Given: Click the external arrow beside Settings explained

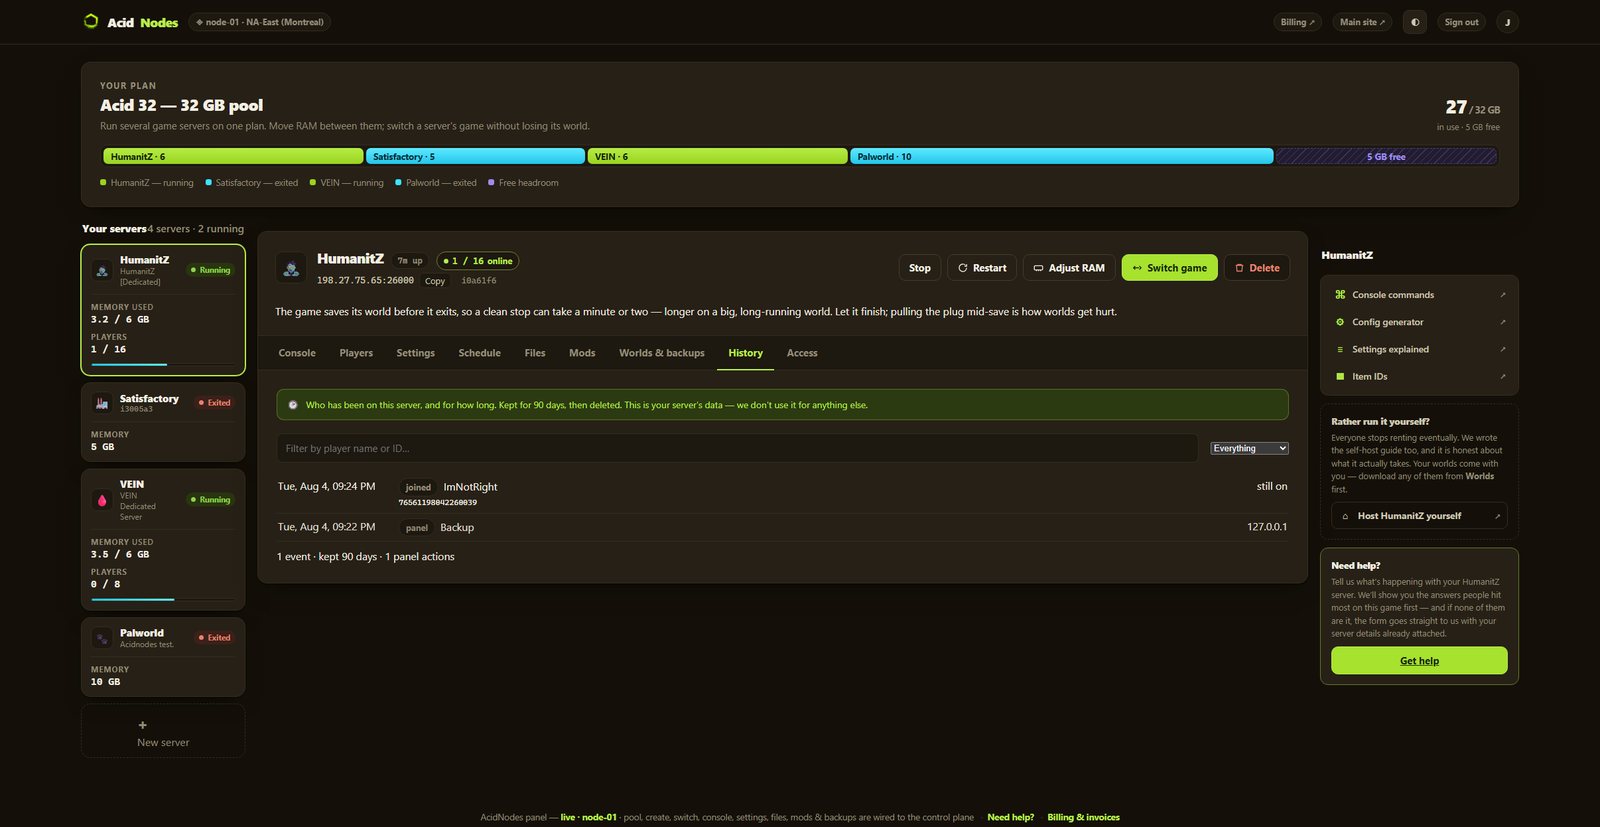Looking at the screenshot, I should 1502,349.
